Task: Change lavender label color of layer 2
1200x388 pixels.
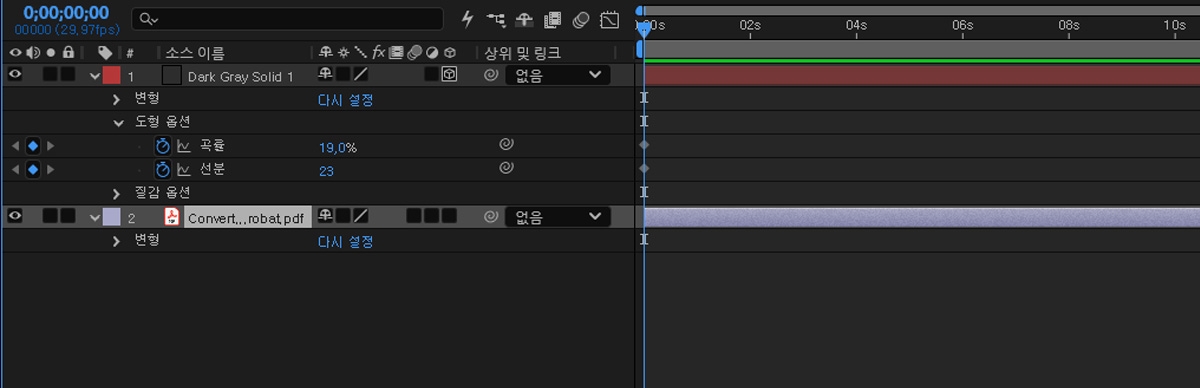Action: (111, 216)
